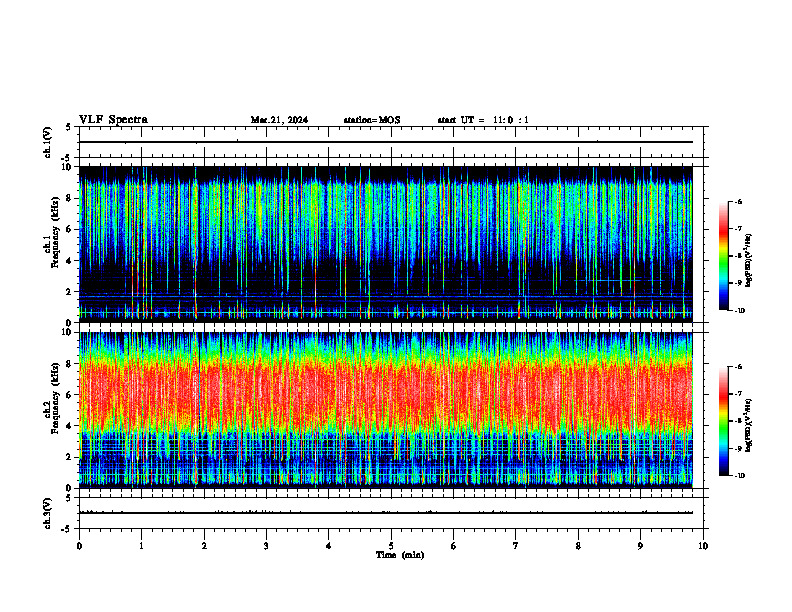Click the ch.1 frequency axis tick "6"
792x612 pixels.
pyautogui.click(x=70, y=229)
